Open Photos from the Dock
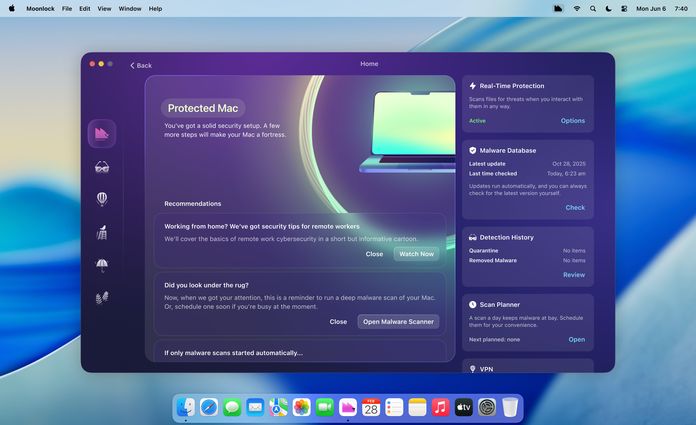Image resolution: width=696 pixels, height=425 pixels. [301, 407]
